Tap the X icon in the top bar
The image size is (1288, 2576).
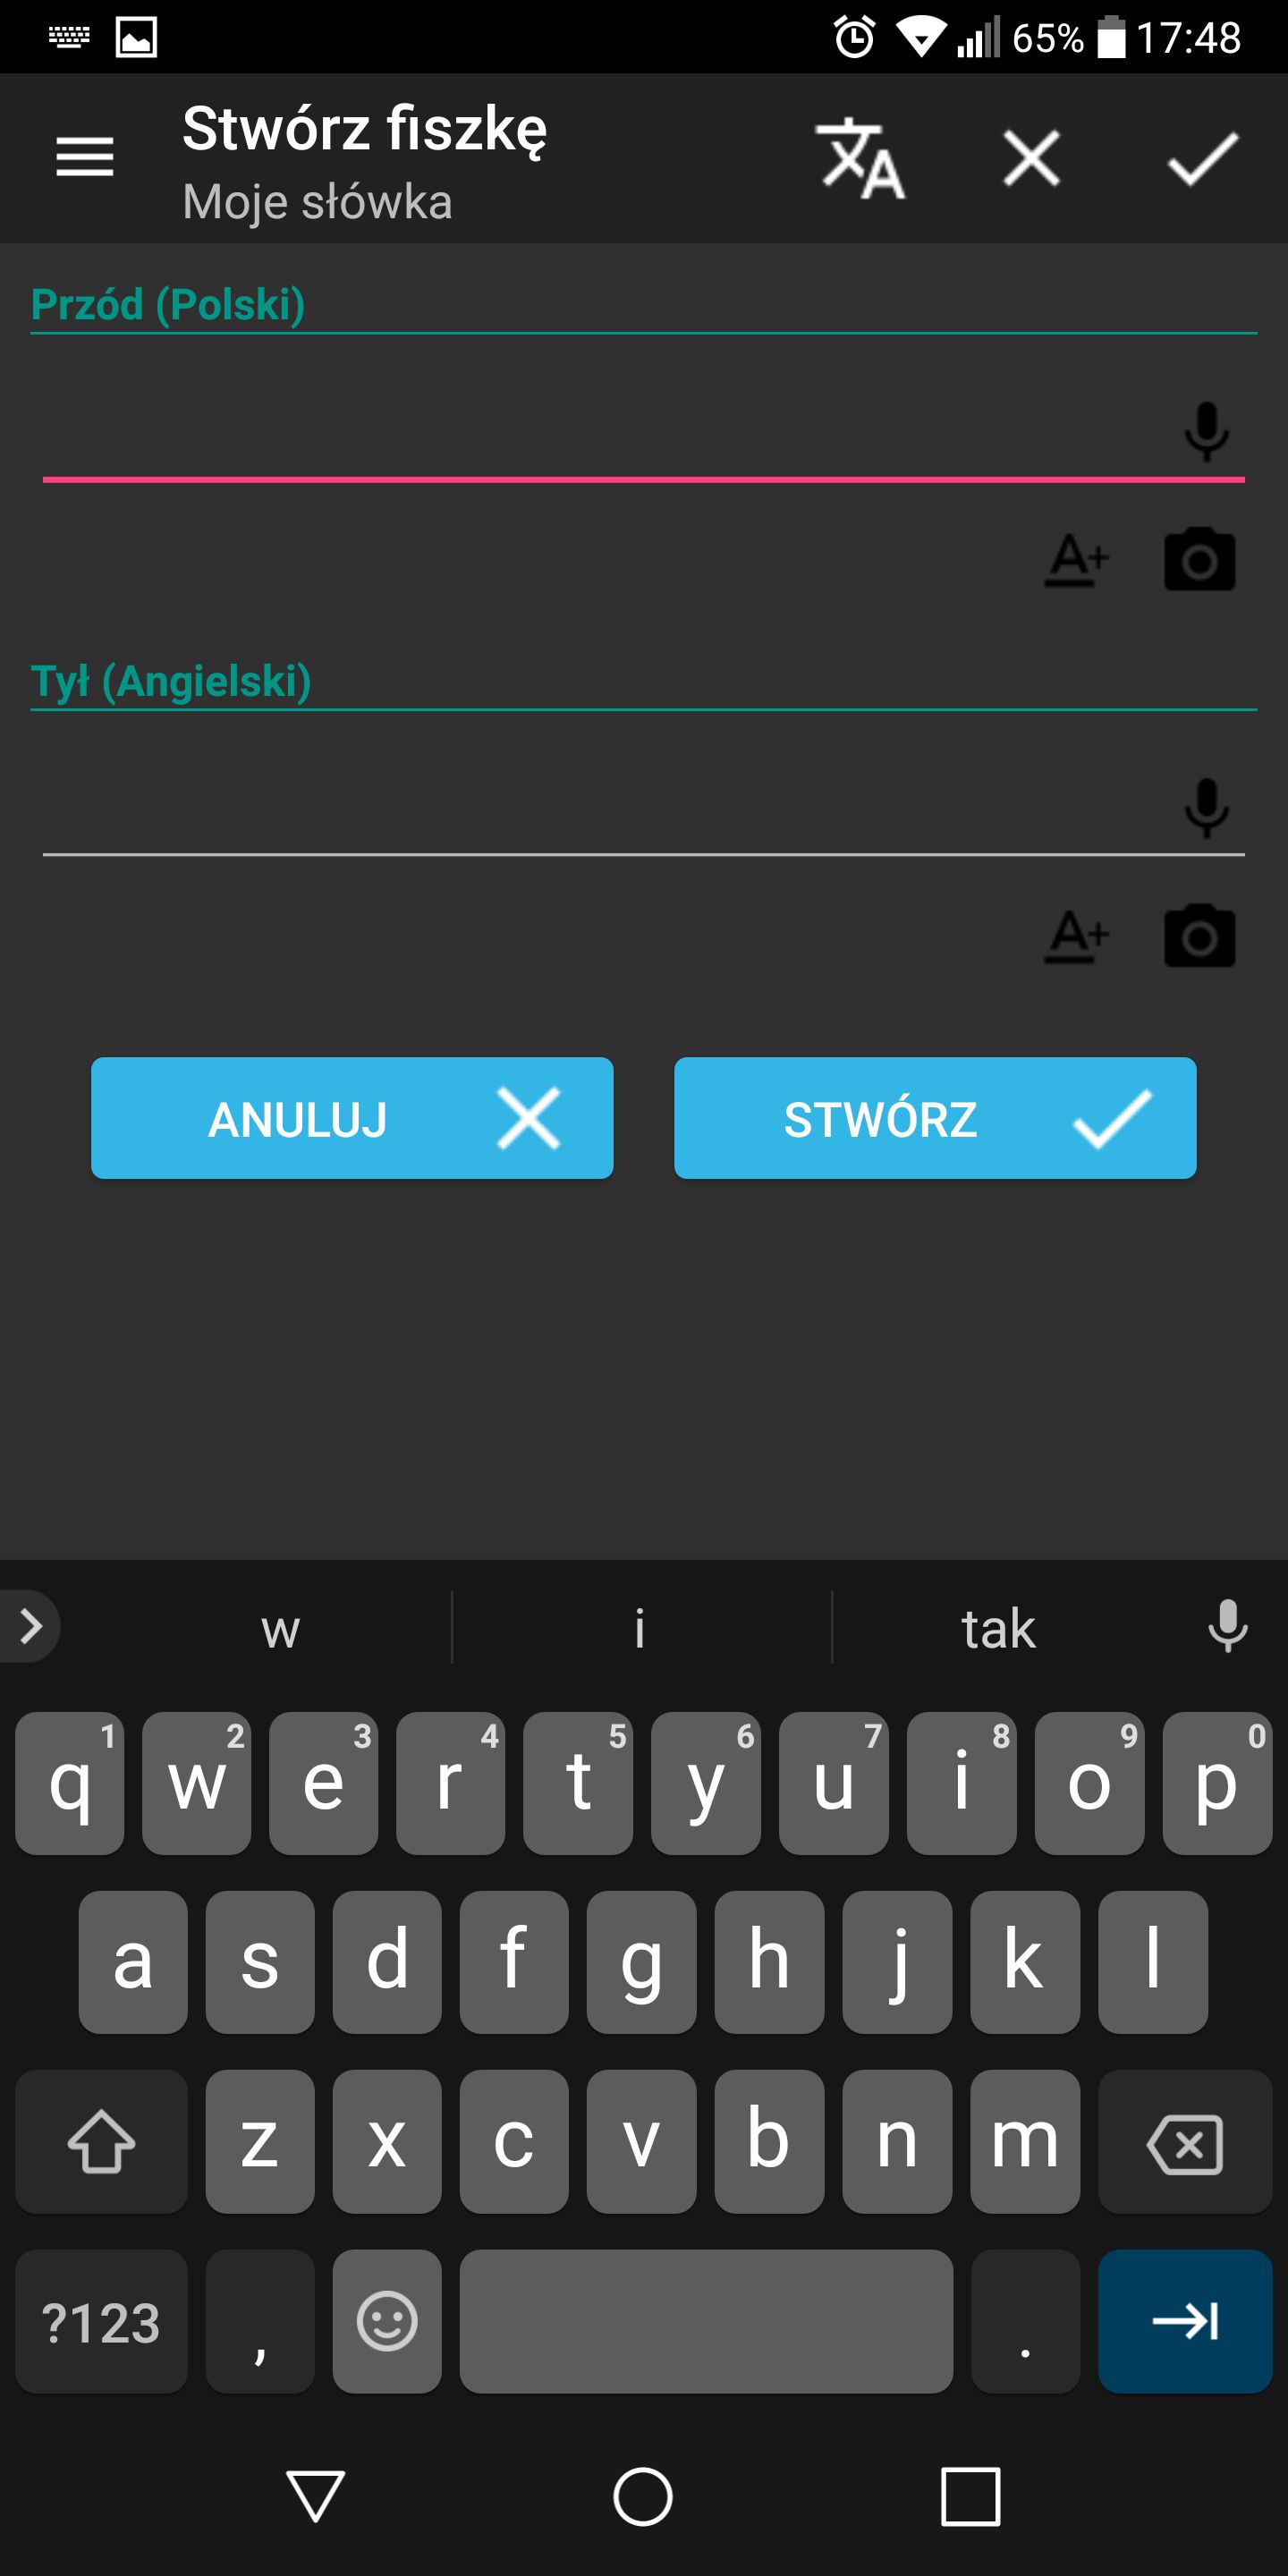(1031, 158)
